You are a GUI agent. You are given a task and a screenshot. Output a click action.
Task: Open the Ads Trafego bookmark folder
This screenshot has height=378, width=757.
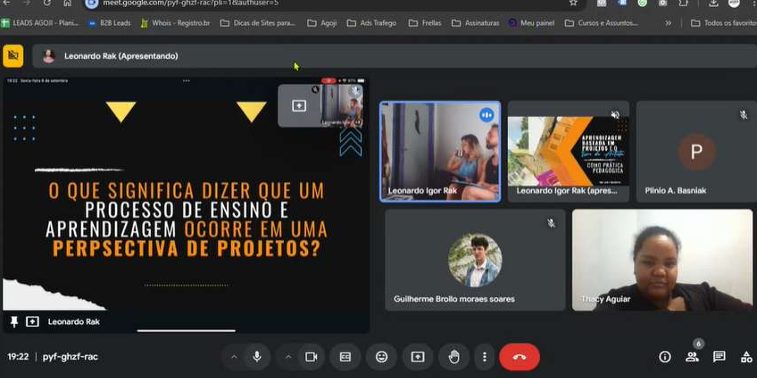pos(372,23)
